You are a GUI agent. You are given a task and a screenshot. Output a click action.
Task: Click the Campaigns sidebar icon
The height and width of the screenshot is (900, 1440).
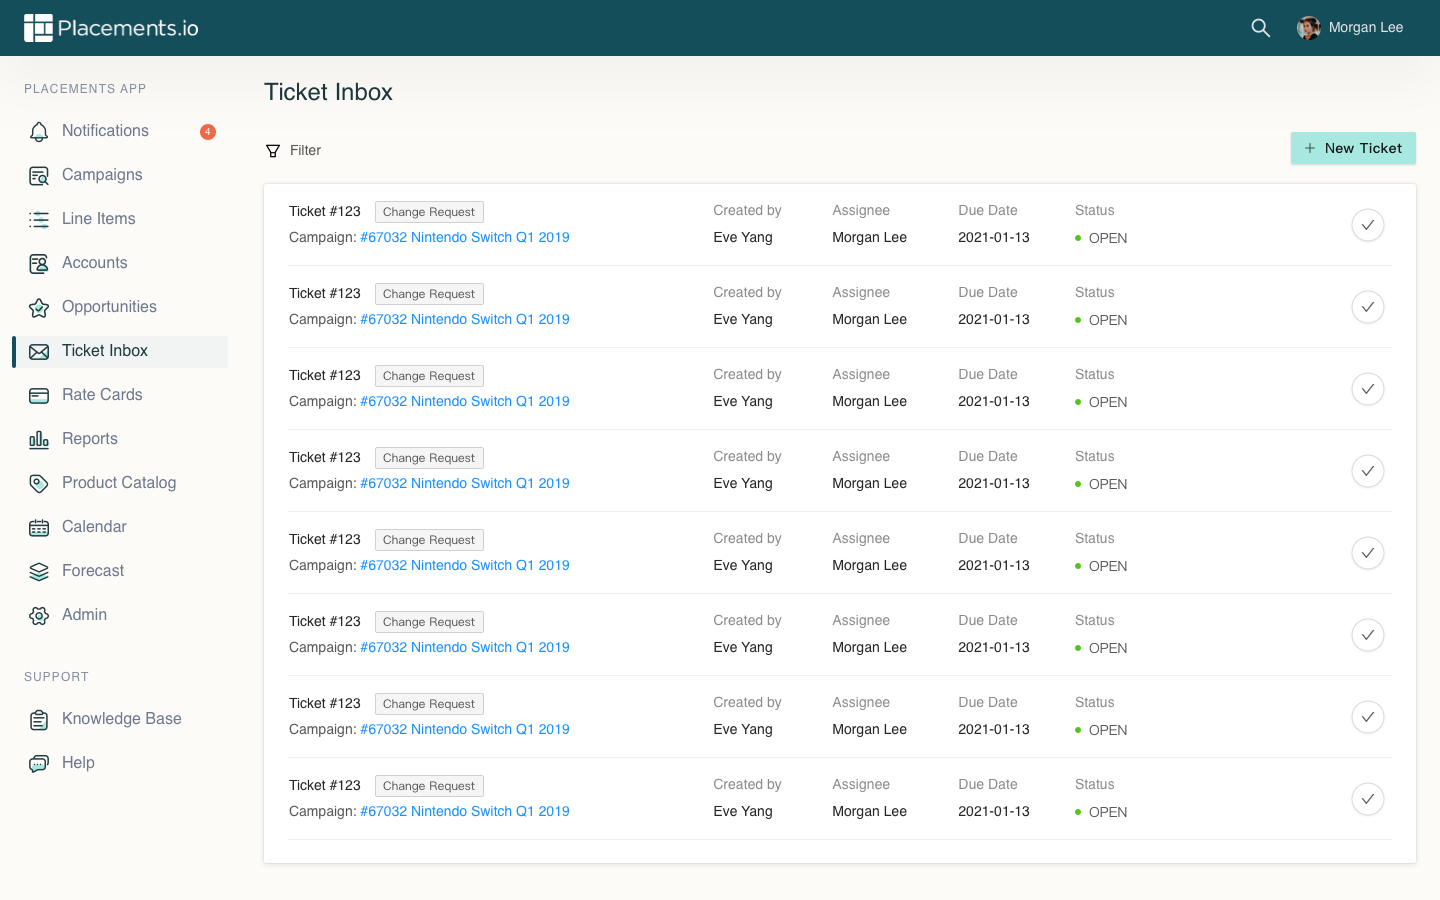[x=39, y=176]
